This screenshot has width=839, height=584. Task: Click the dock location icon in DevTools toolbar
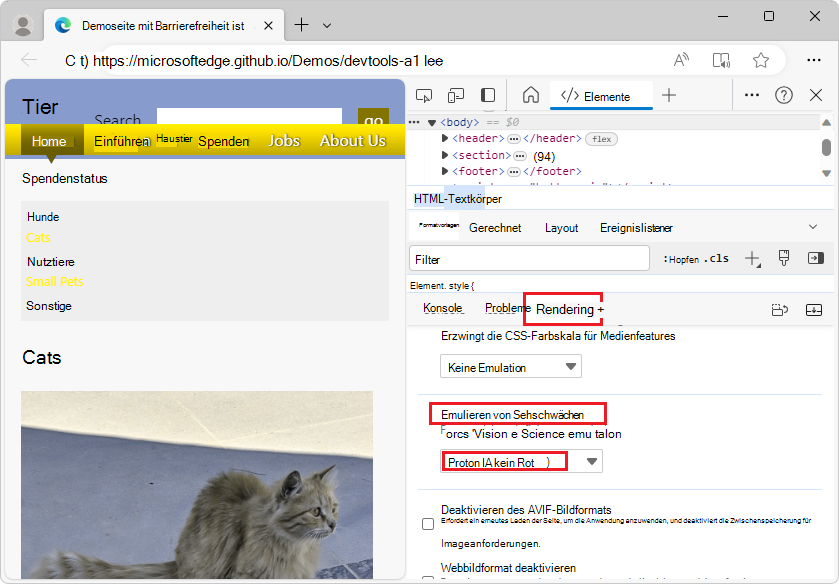[x=487, y=95]
